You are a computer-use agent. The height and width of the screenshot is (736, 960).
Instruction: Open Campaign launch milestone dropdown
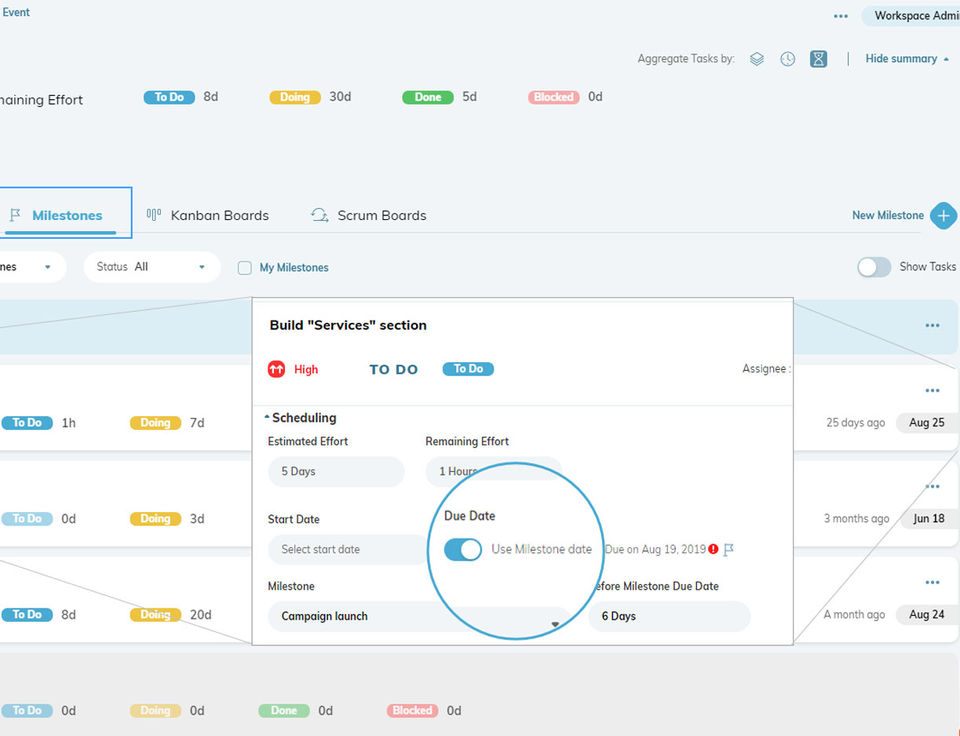coord(420,616)
